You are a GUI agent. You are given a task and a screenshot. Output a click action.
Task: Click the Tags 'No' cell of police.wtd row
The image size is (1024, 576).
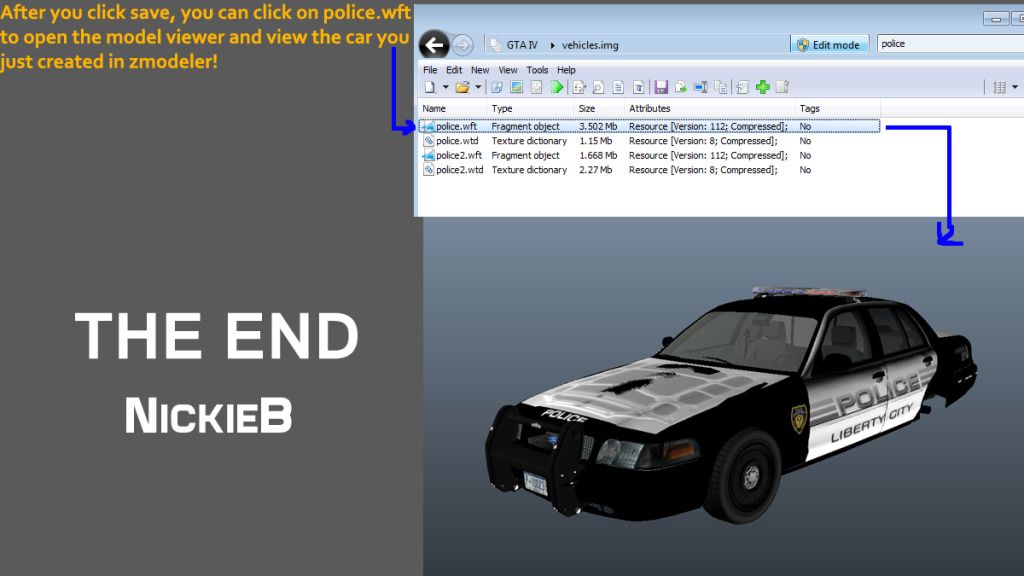click(x=805, y=141)
